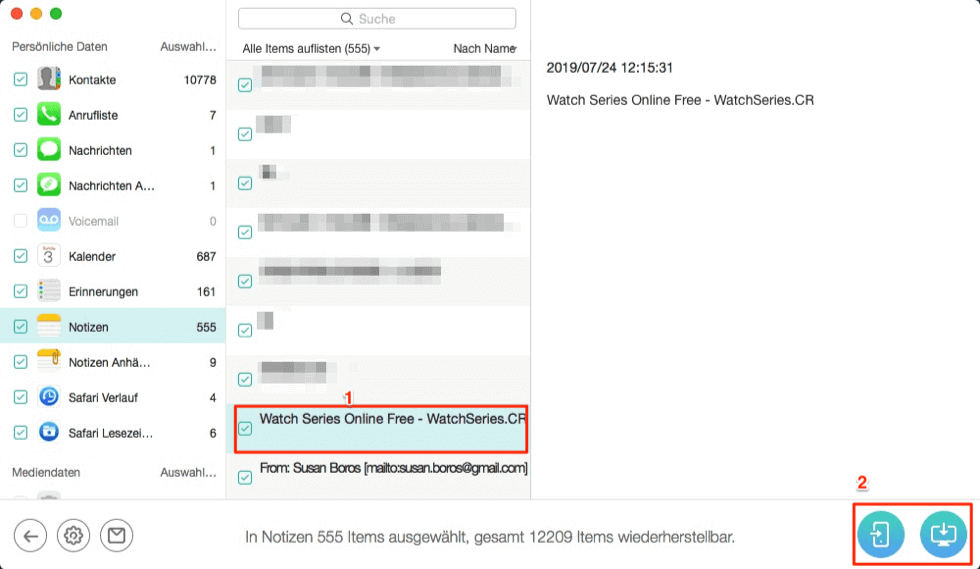
Task: Select the Anrufliste category row
Action: pos(112,114)
